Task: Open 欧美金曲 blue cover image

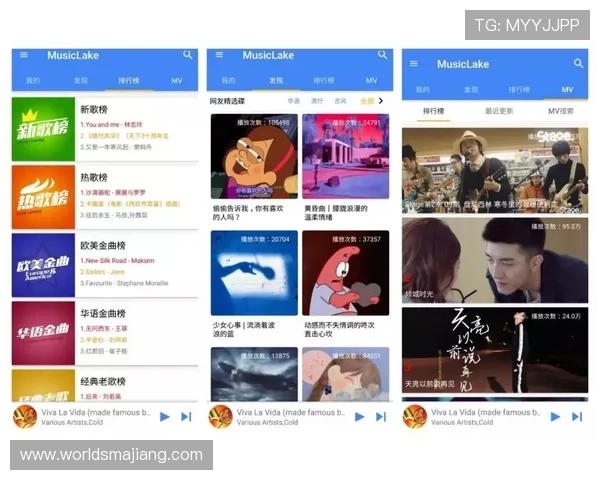Action: coord(43,265)
